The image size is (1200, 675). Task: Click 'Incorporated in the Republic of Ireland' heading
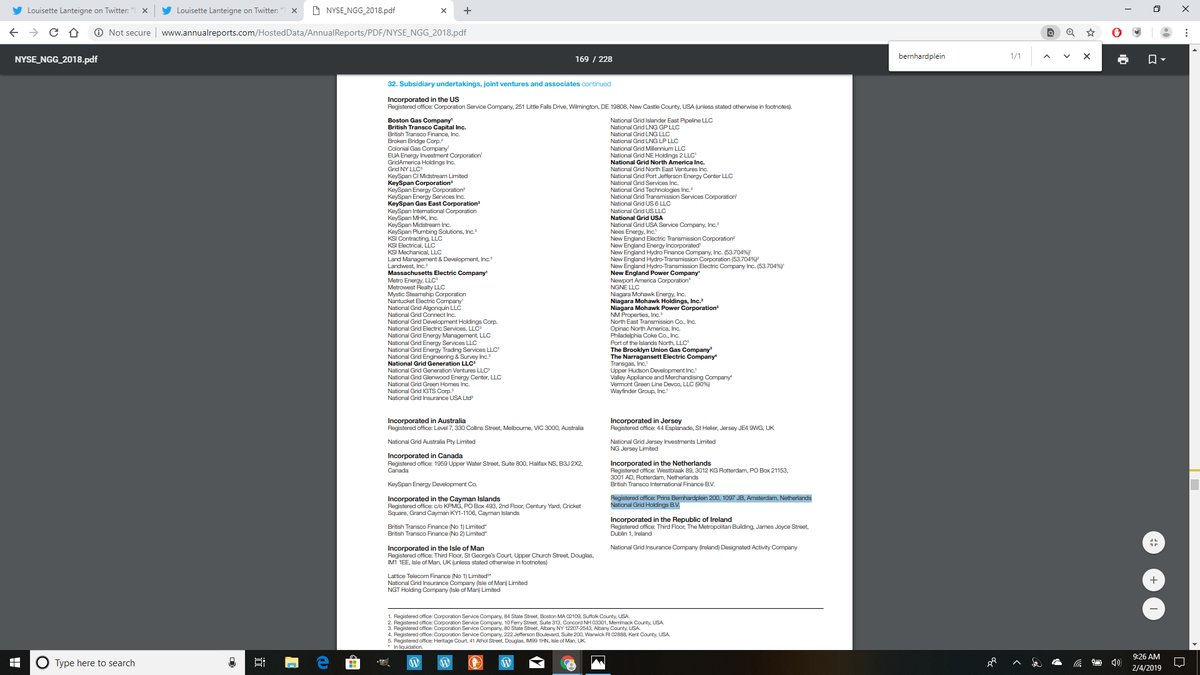(670, 520)
